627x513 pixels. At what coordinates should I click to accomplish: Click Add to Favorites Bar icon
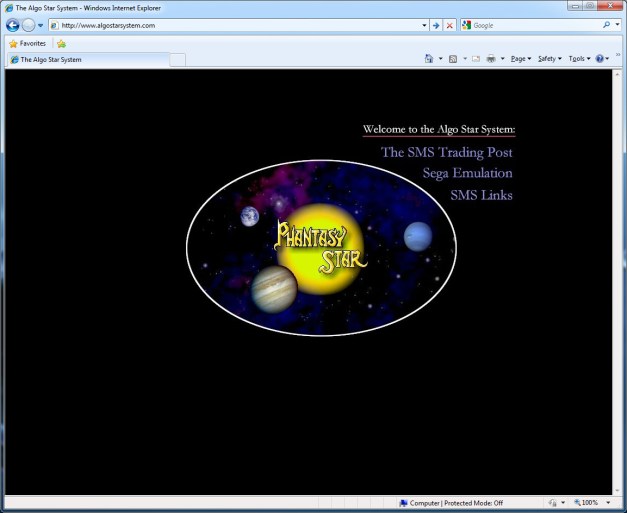click(x=61, y=44)
